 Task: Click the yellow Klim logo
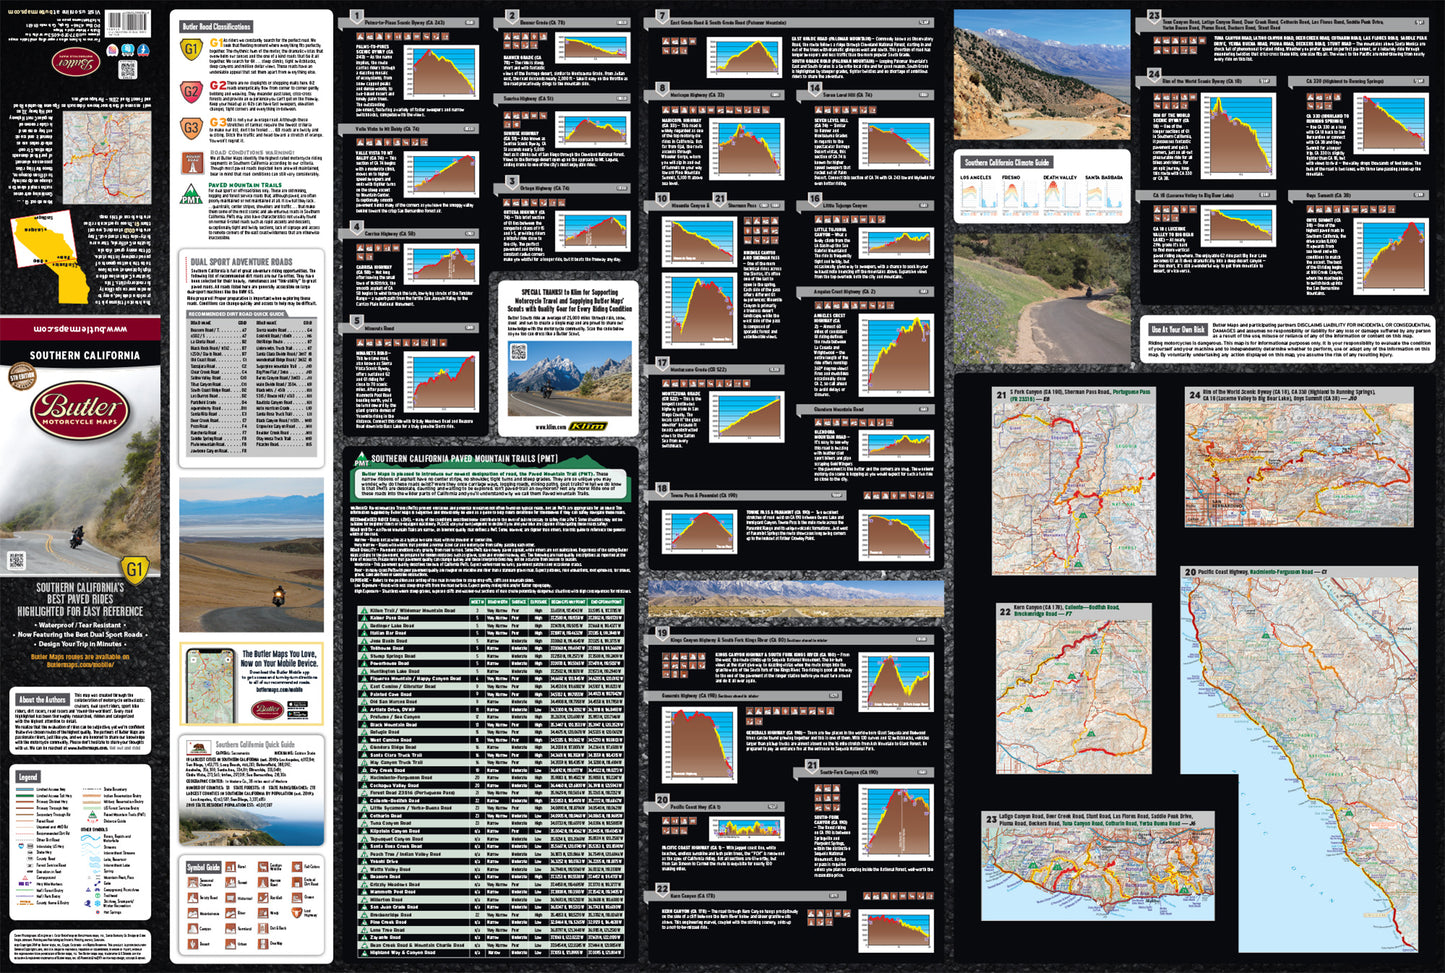pos(588,427)
